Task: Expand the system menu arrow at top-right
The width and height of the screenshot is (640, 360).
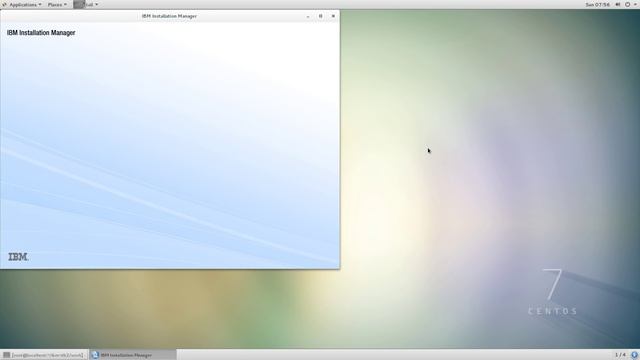Action: coord(636,4)
